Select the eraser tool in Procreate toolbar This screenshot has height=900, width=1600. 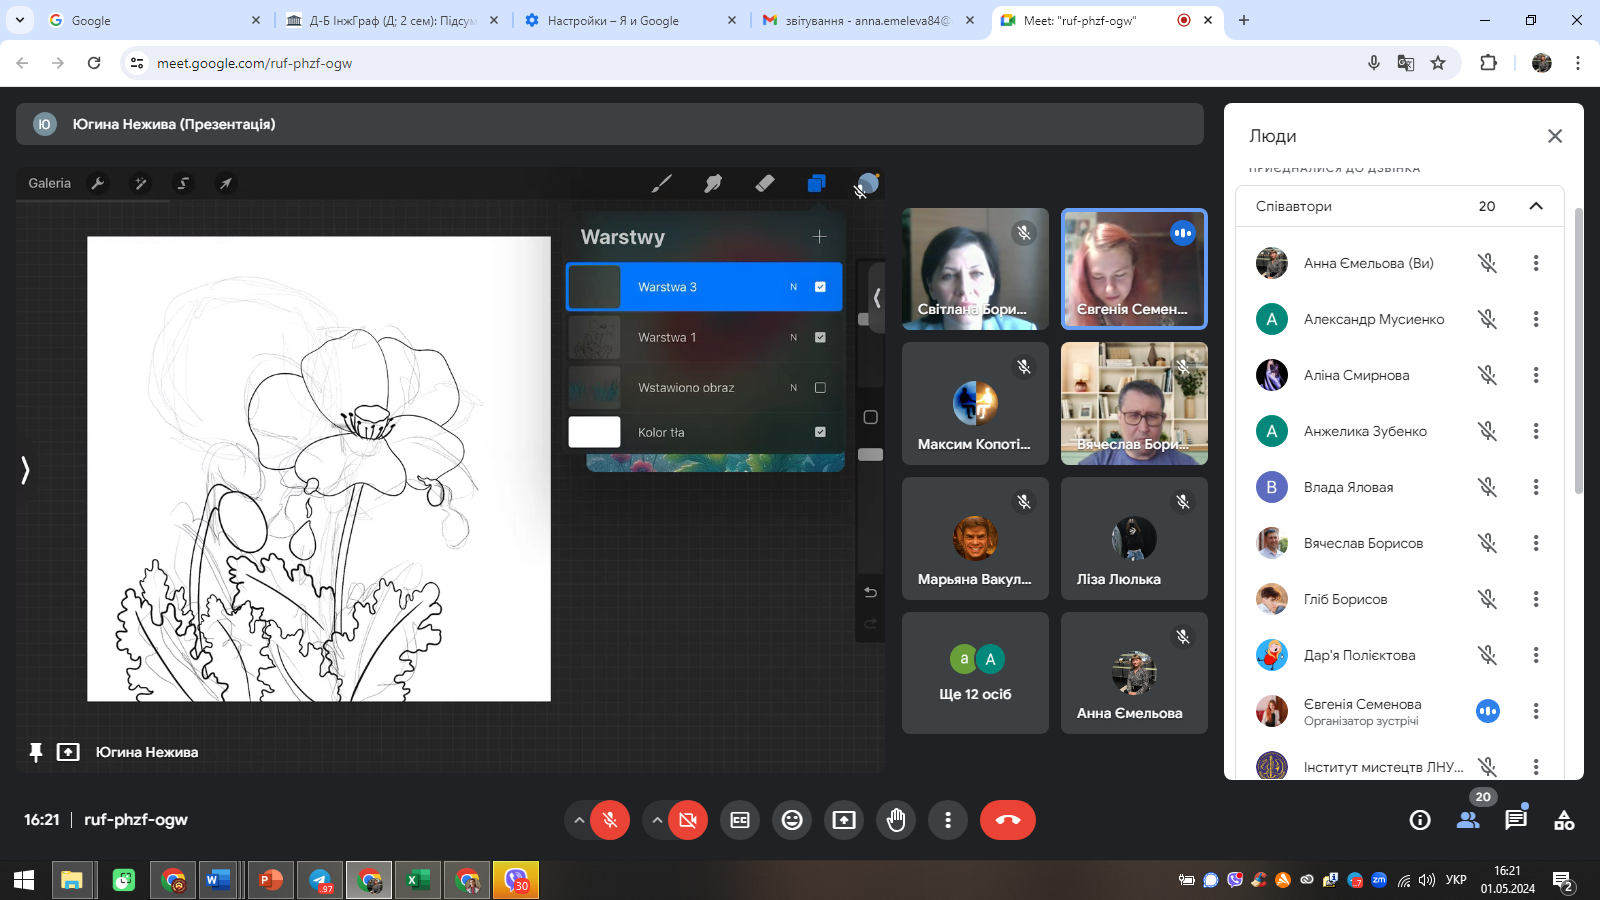[x=765, y=183]
